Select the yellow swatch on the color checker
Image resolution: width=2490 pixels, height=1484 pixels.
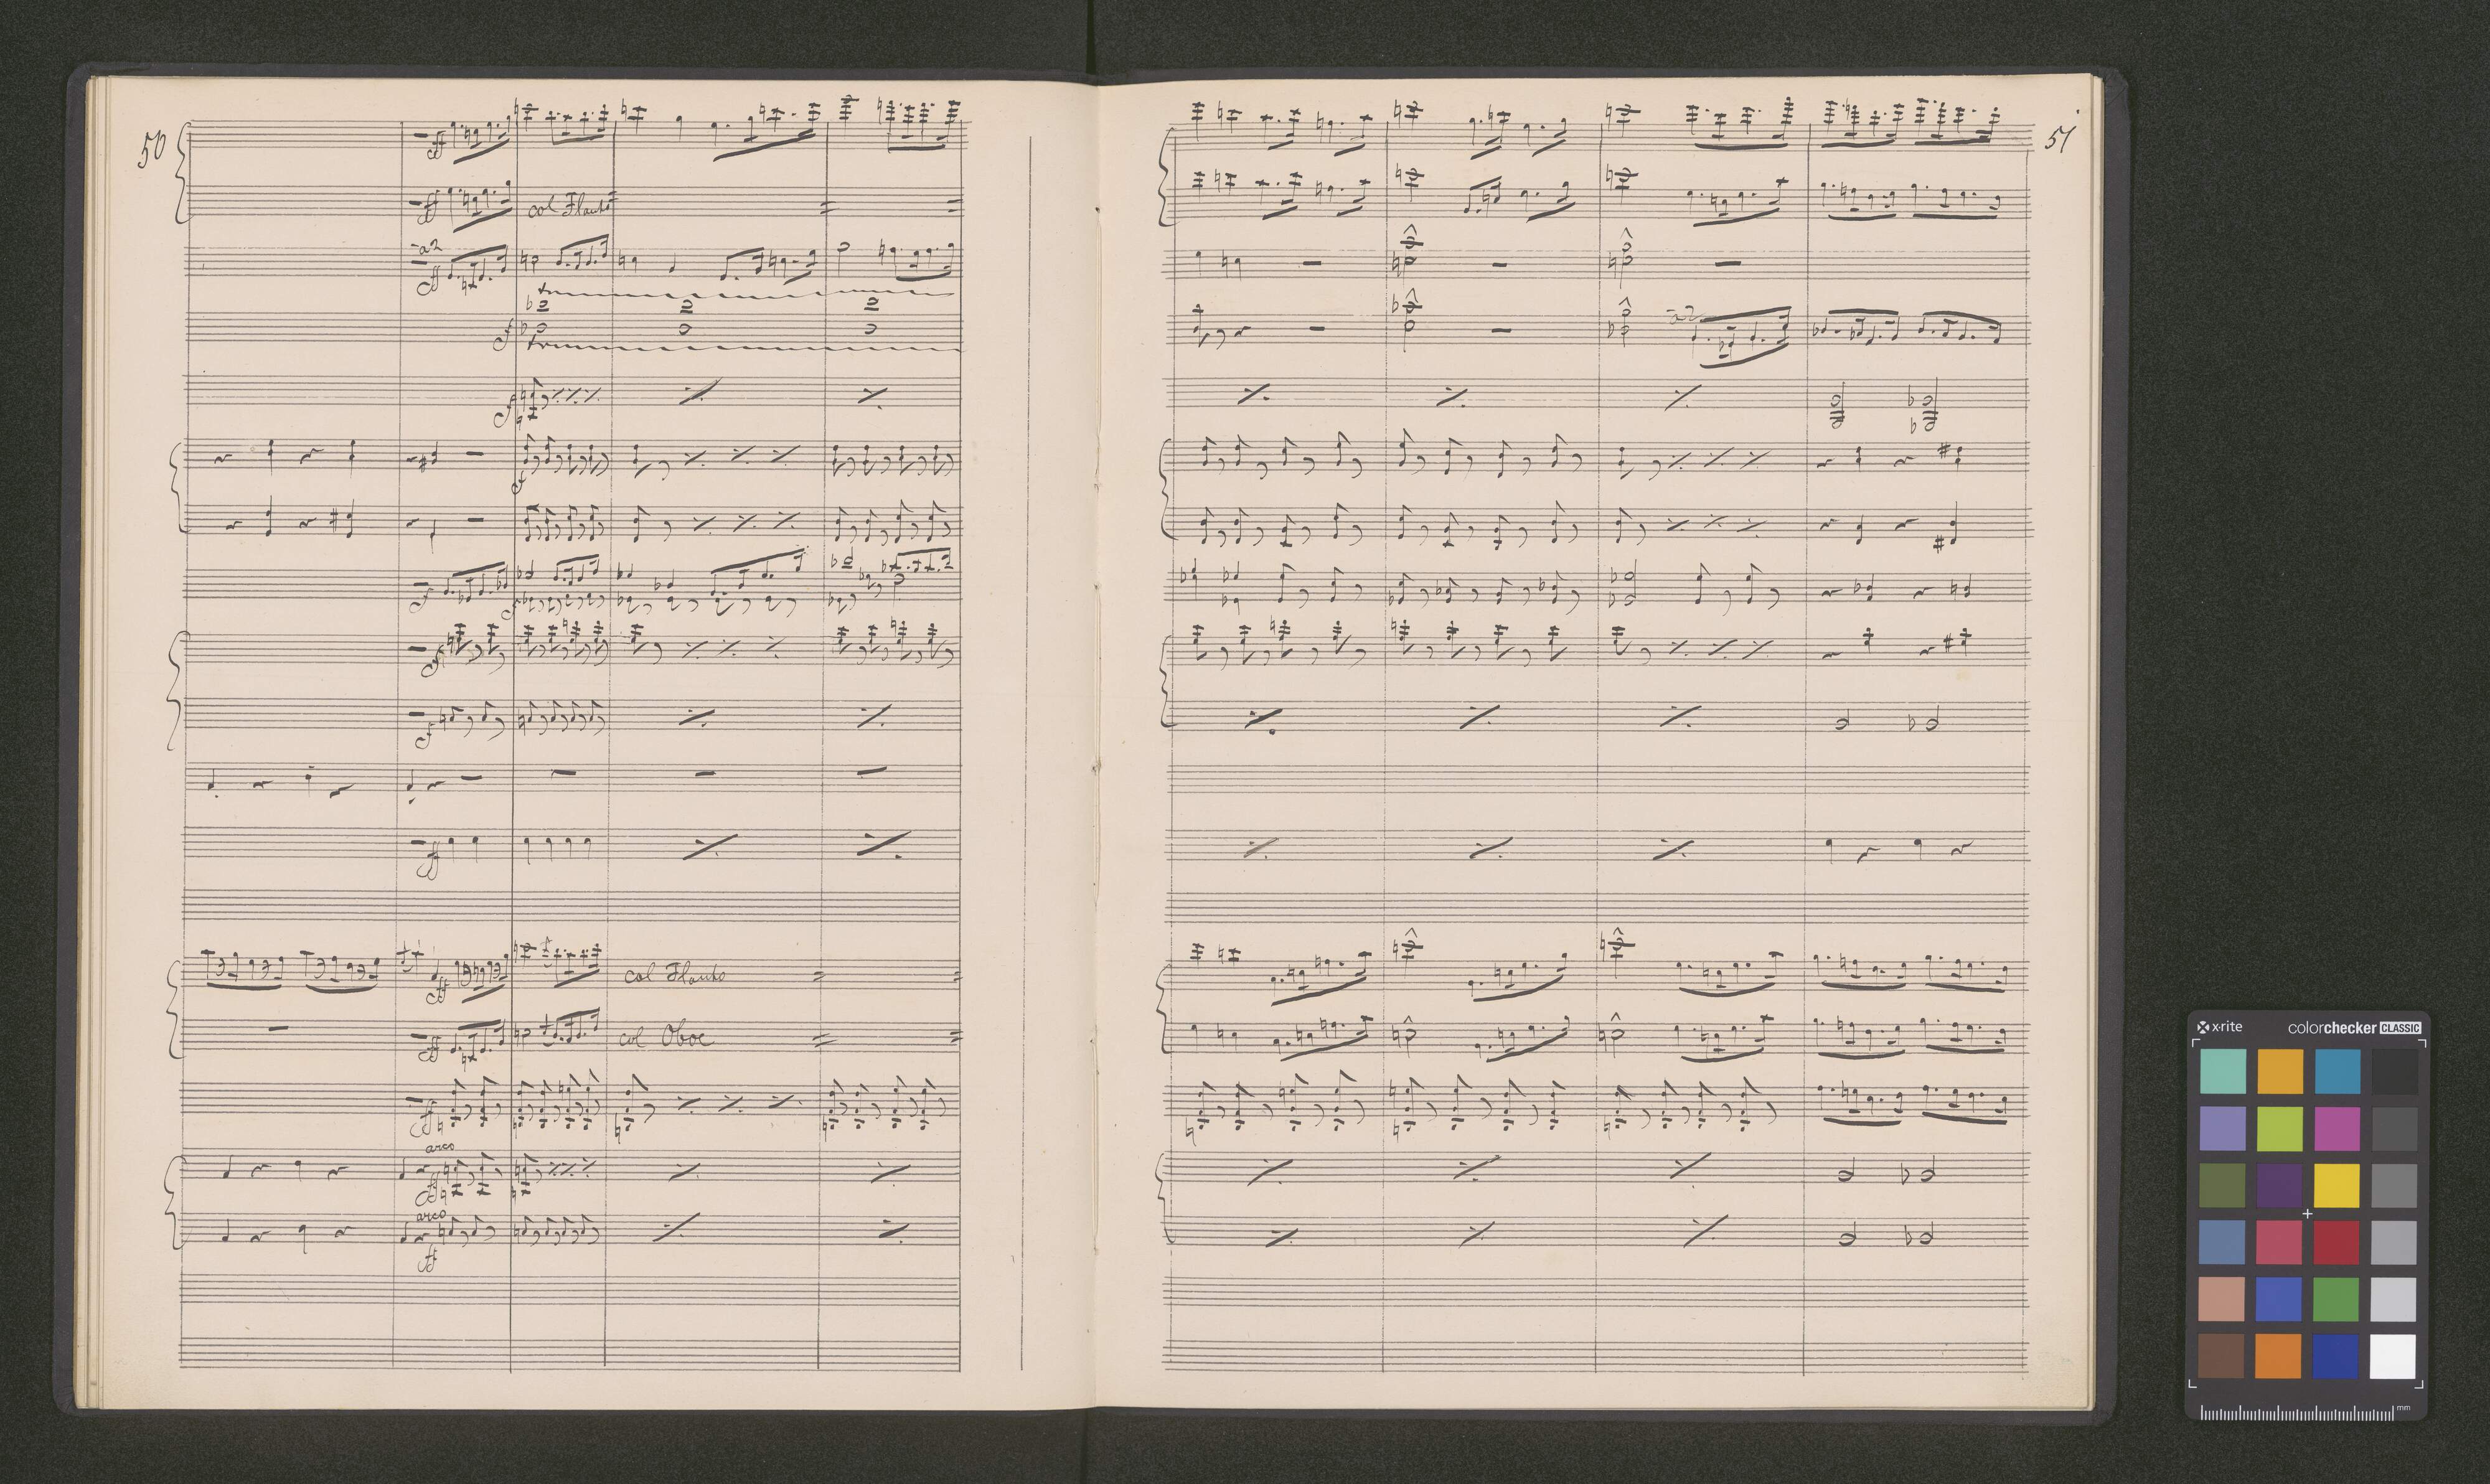tap(2336, 1185)
